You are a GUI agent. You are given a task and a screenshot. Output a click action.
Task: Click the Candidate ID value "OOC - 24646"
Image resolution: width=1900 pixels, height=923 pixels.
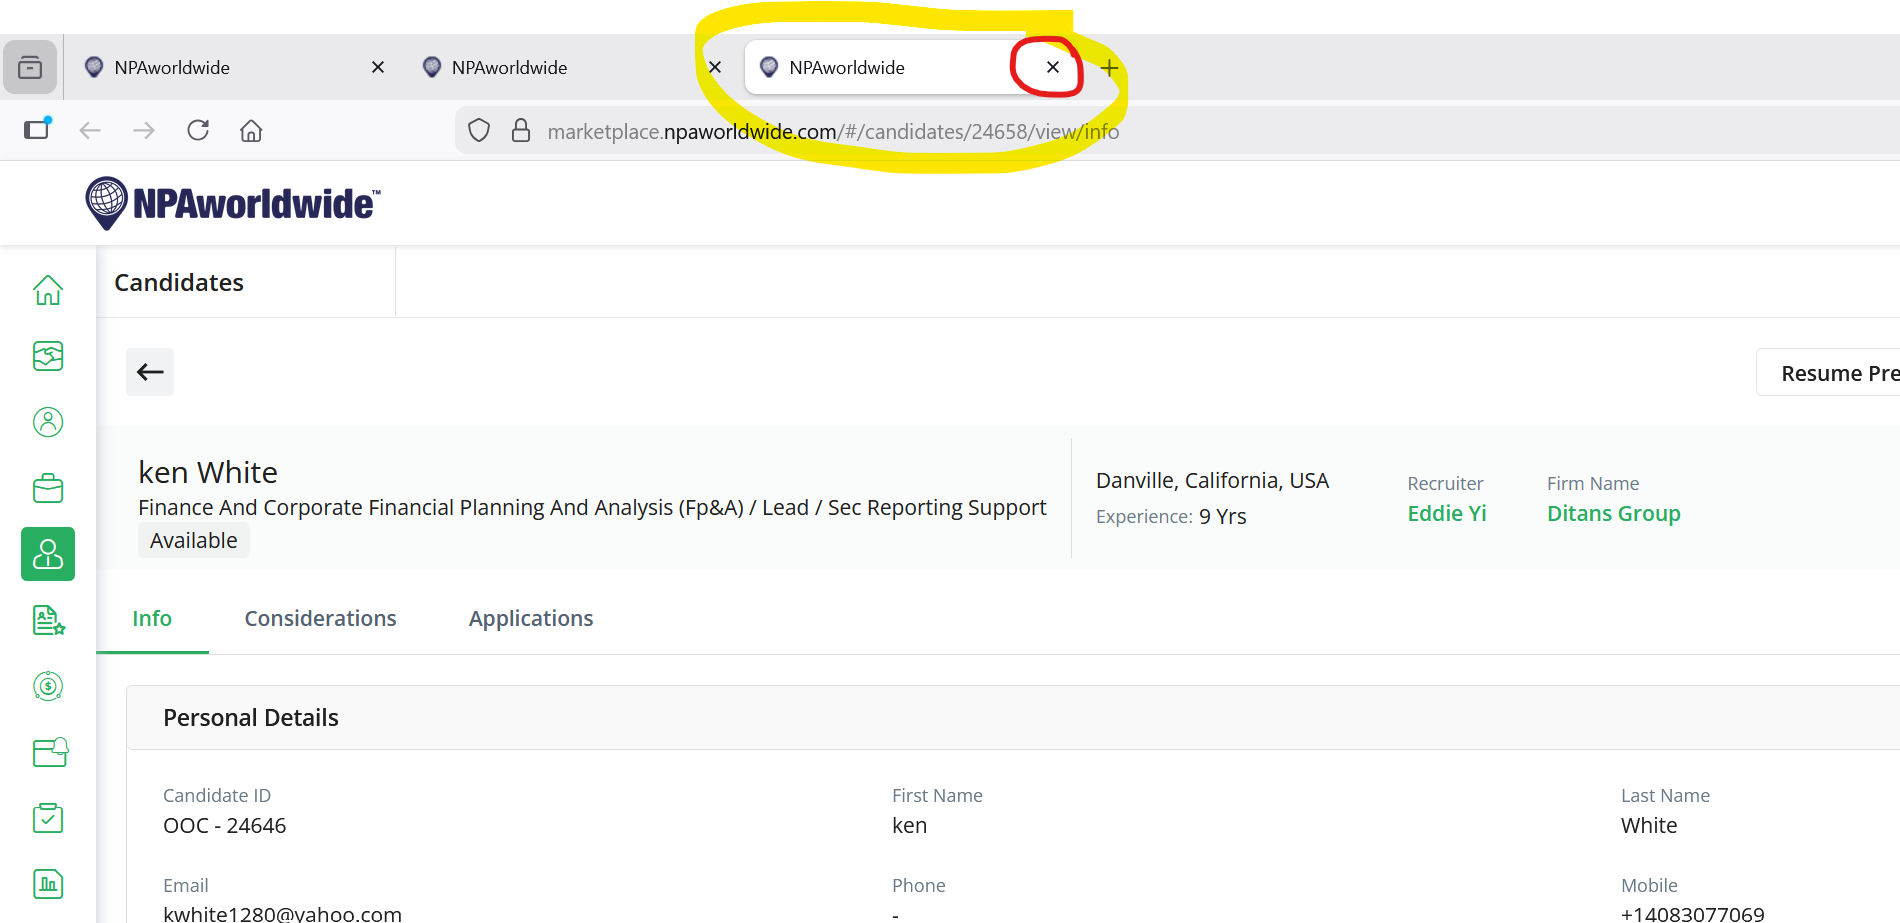[x=225, y=826]
